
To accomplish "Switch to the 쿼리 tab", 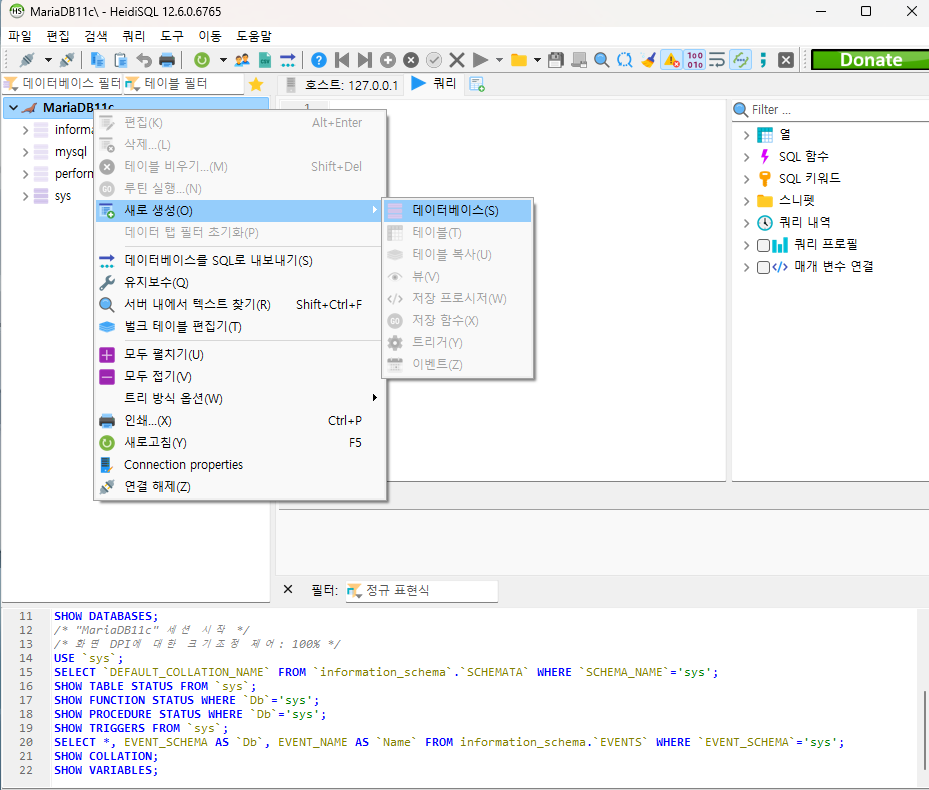I will coord(434,84).
